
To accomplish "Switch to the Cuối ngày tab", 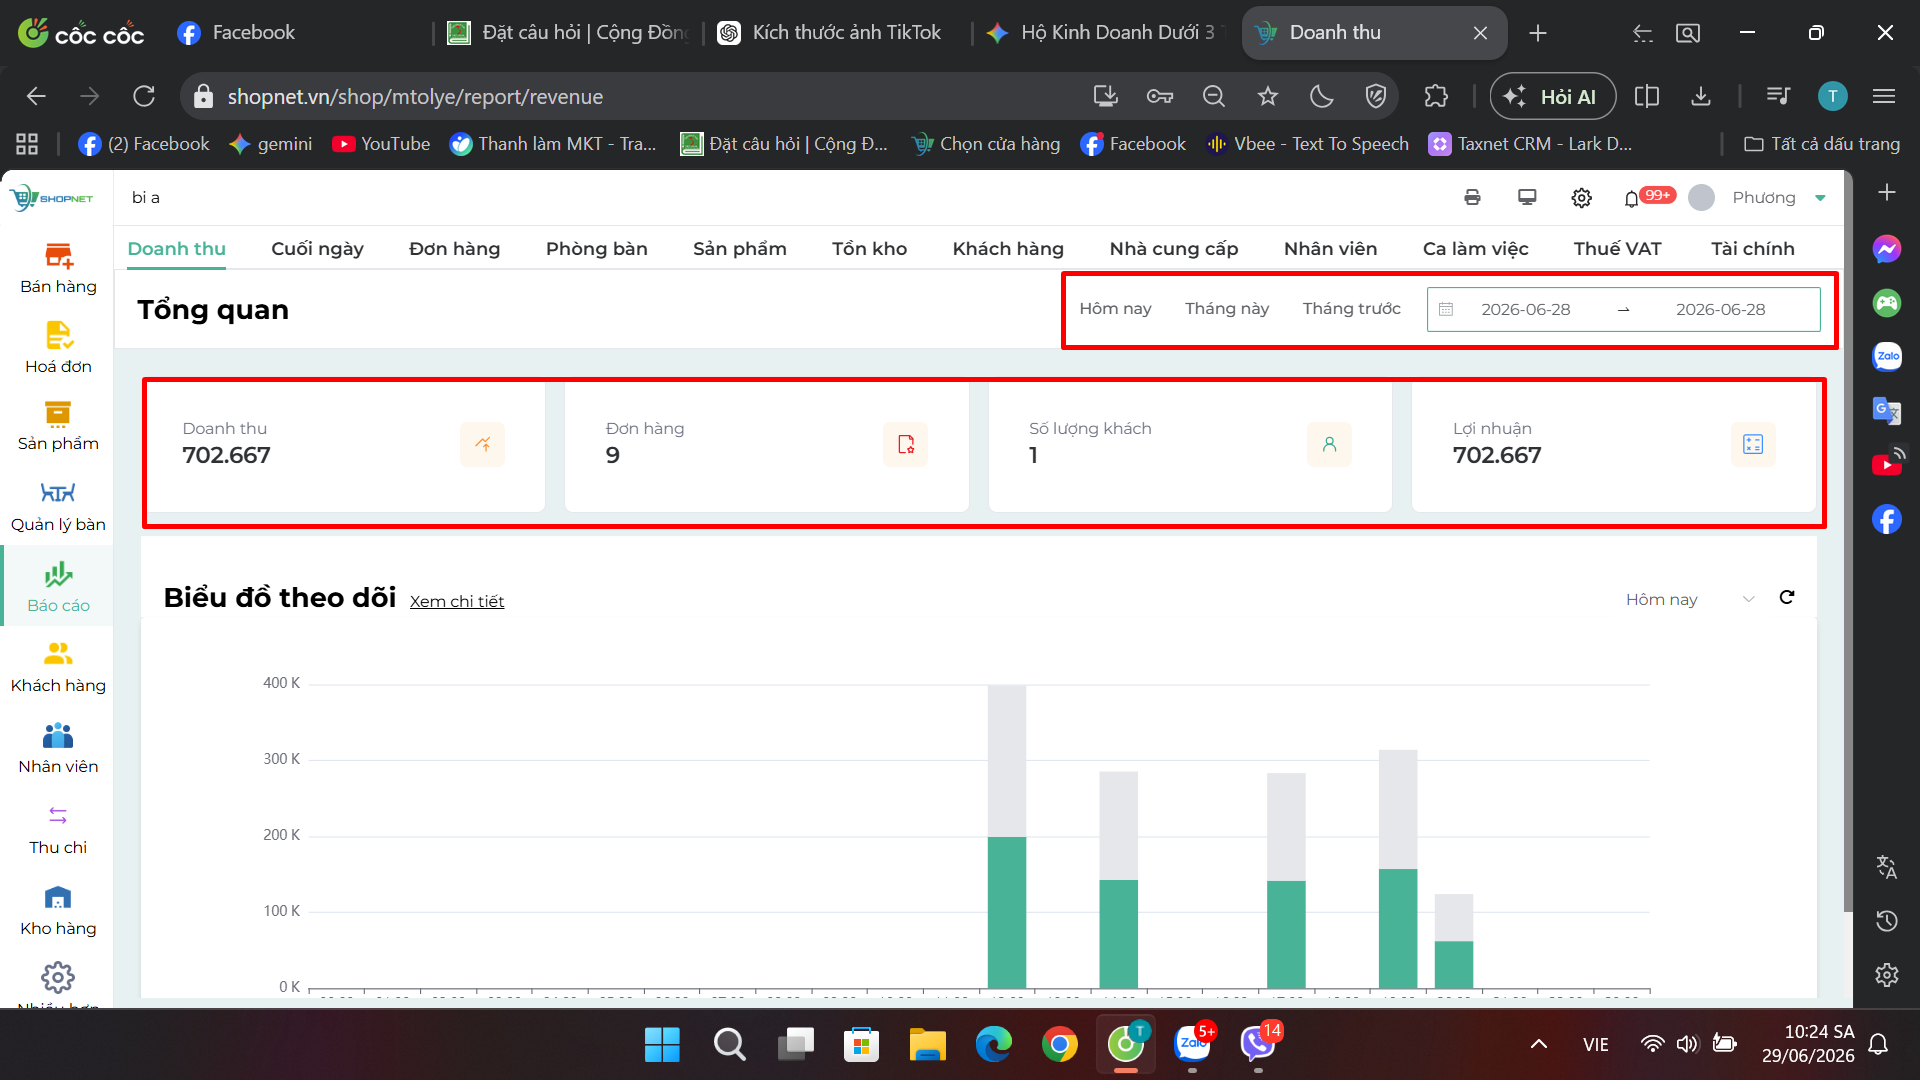I will 317,249.
